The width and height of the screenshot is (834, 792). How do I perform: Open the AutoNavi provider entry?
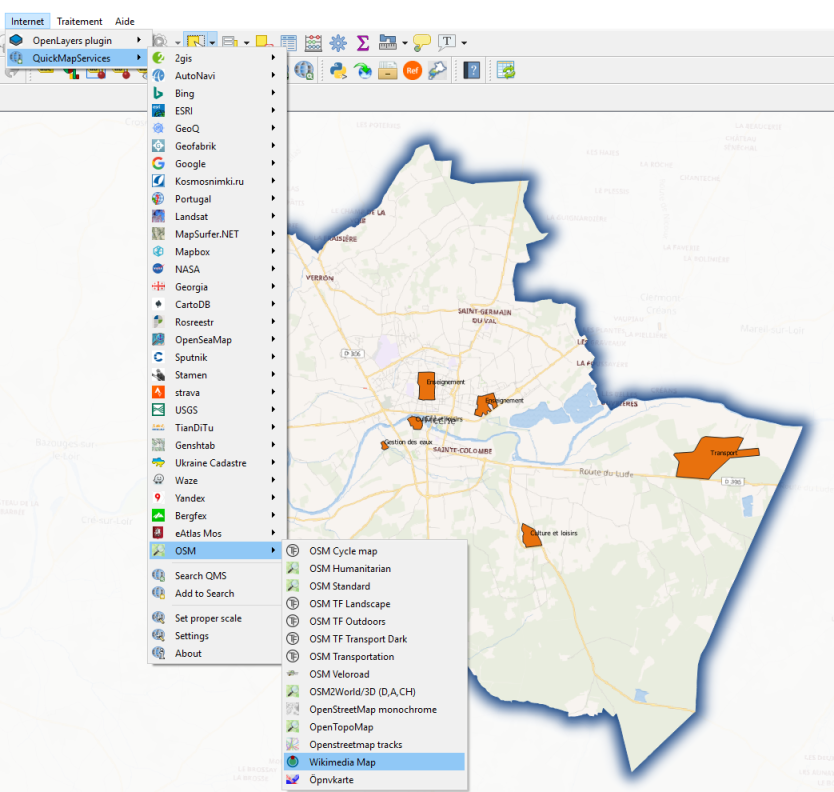(x=216, y=76)
